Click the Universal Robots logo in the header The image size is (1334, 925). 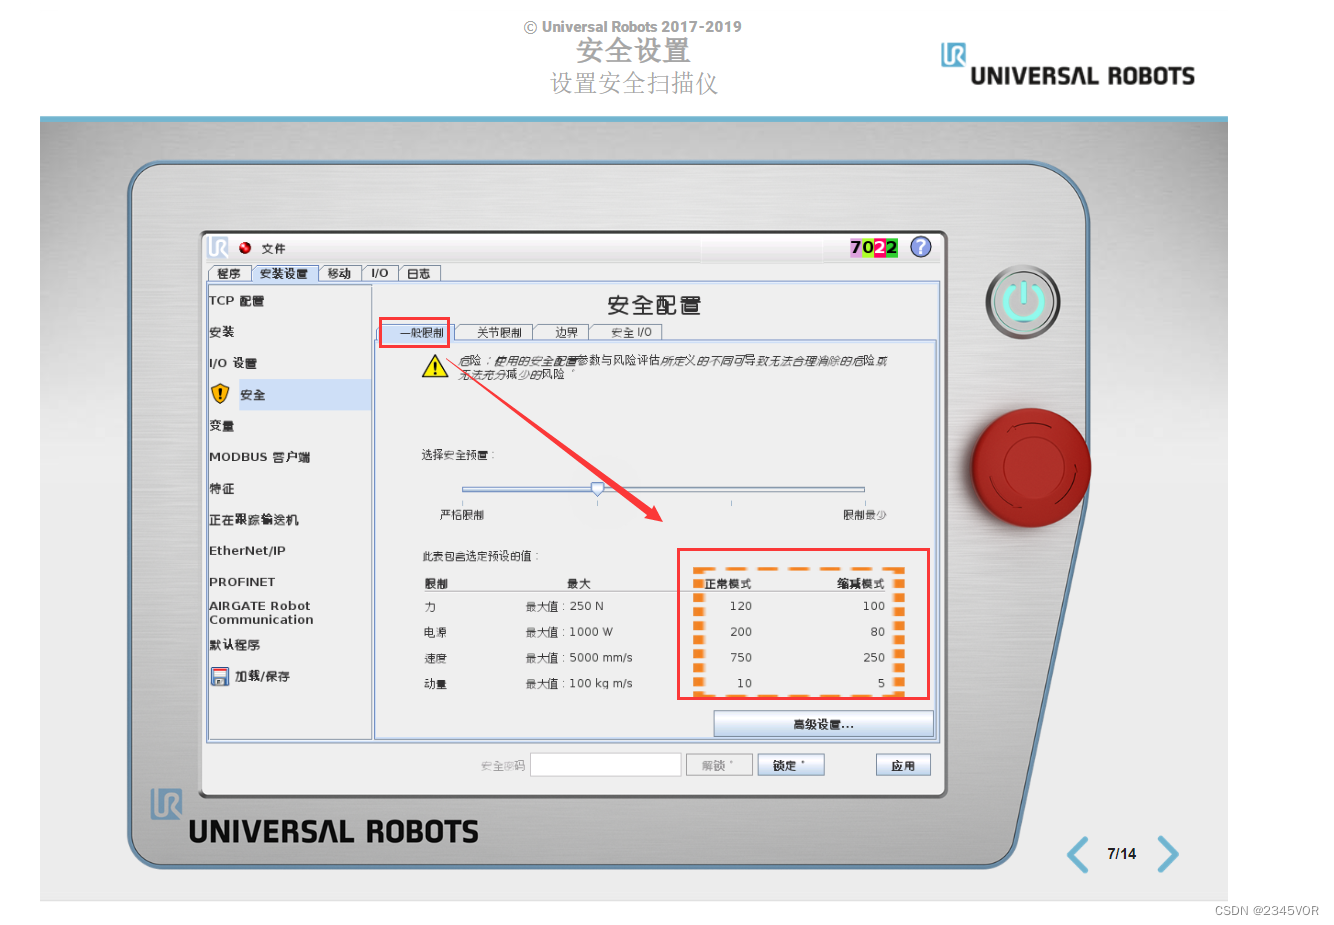click(x=1067, y=65)
